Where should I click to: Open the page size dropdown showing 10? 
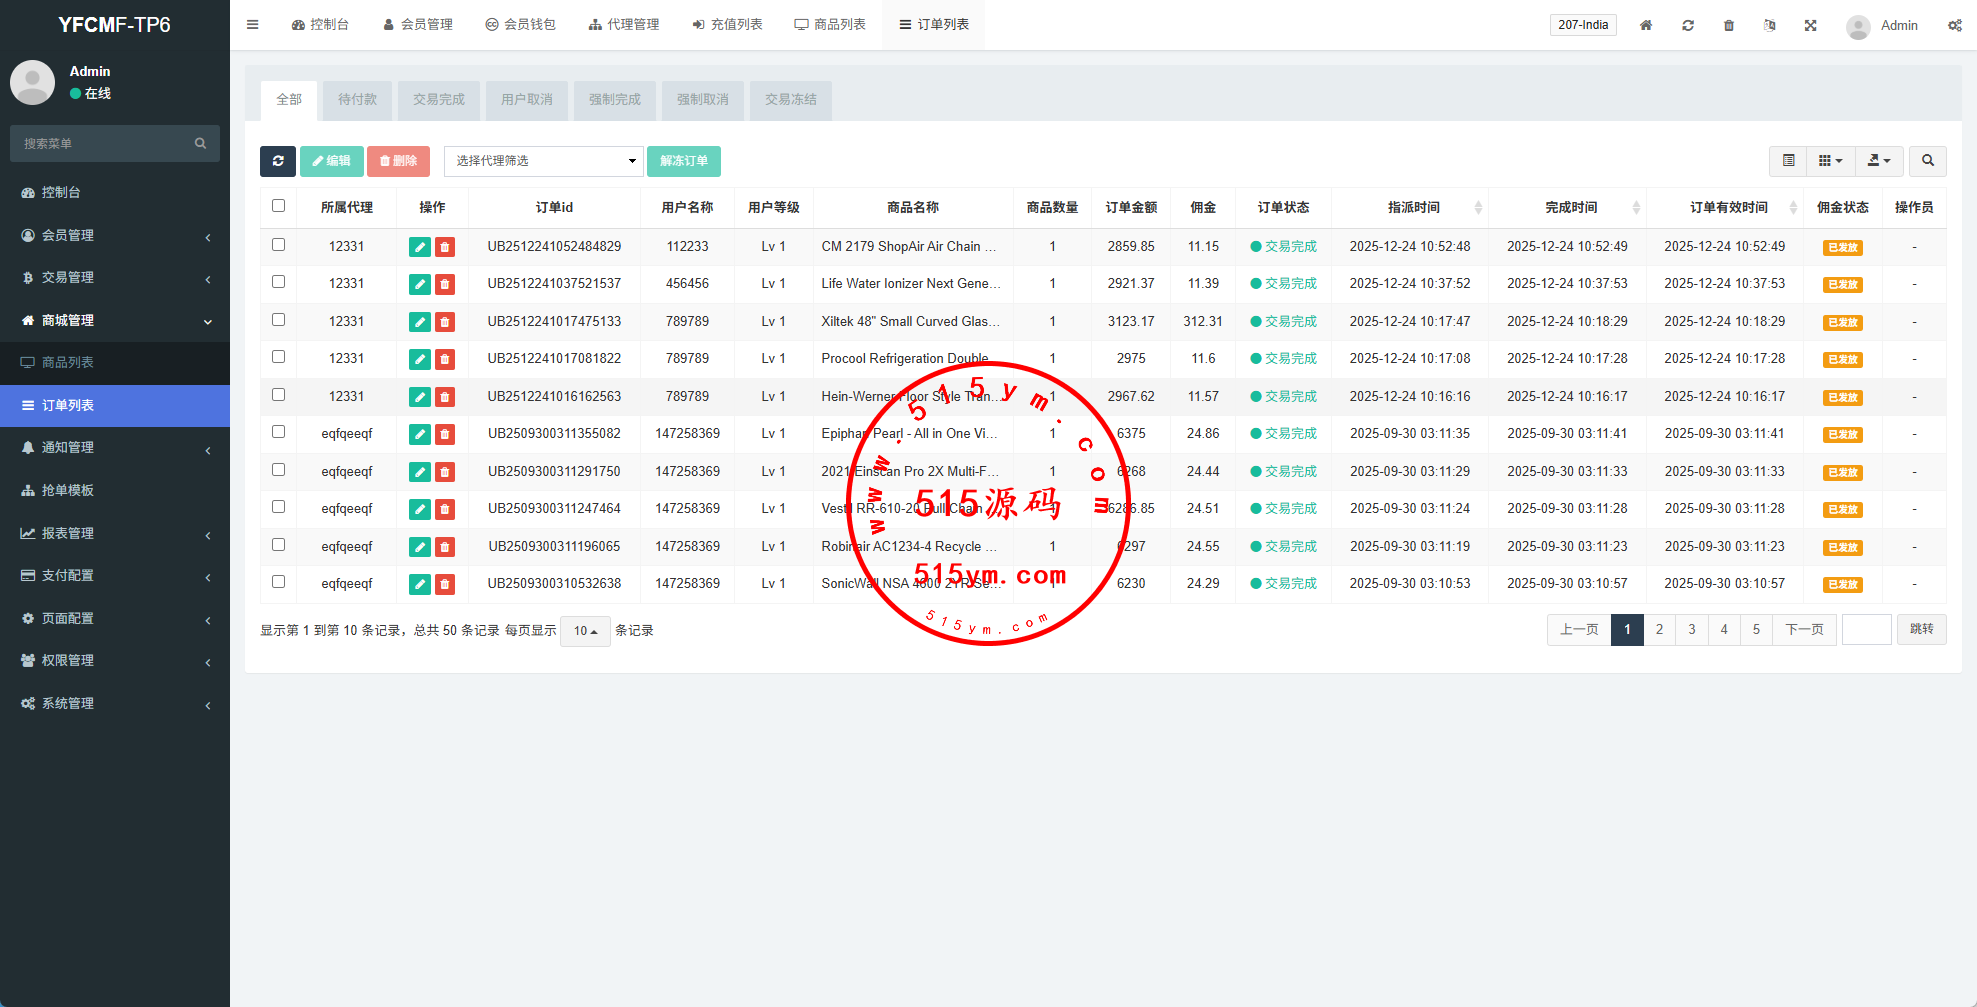point(585,631)
